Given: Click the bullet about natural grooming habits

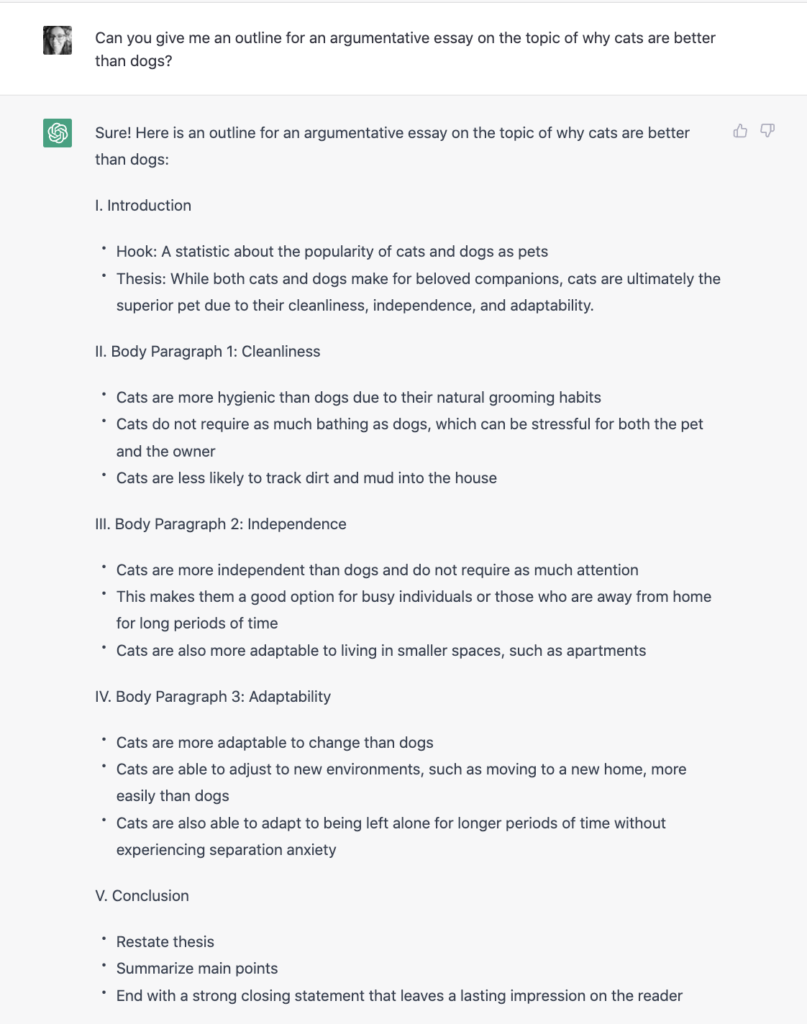Looking at the screenshot, I should point(358,397).
